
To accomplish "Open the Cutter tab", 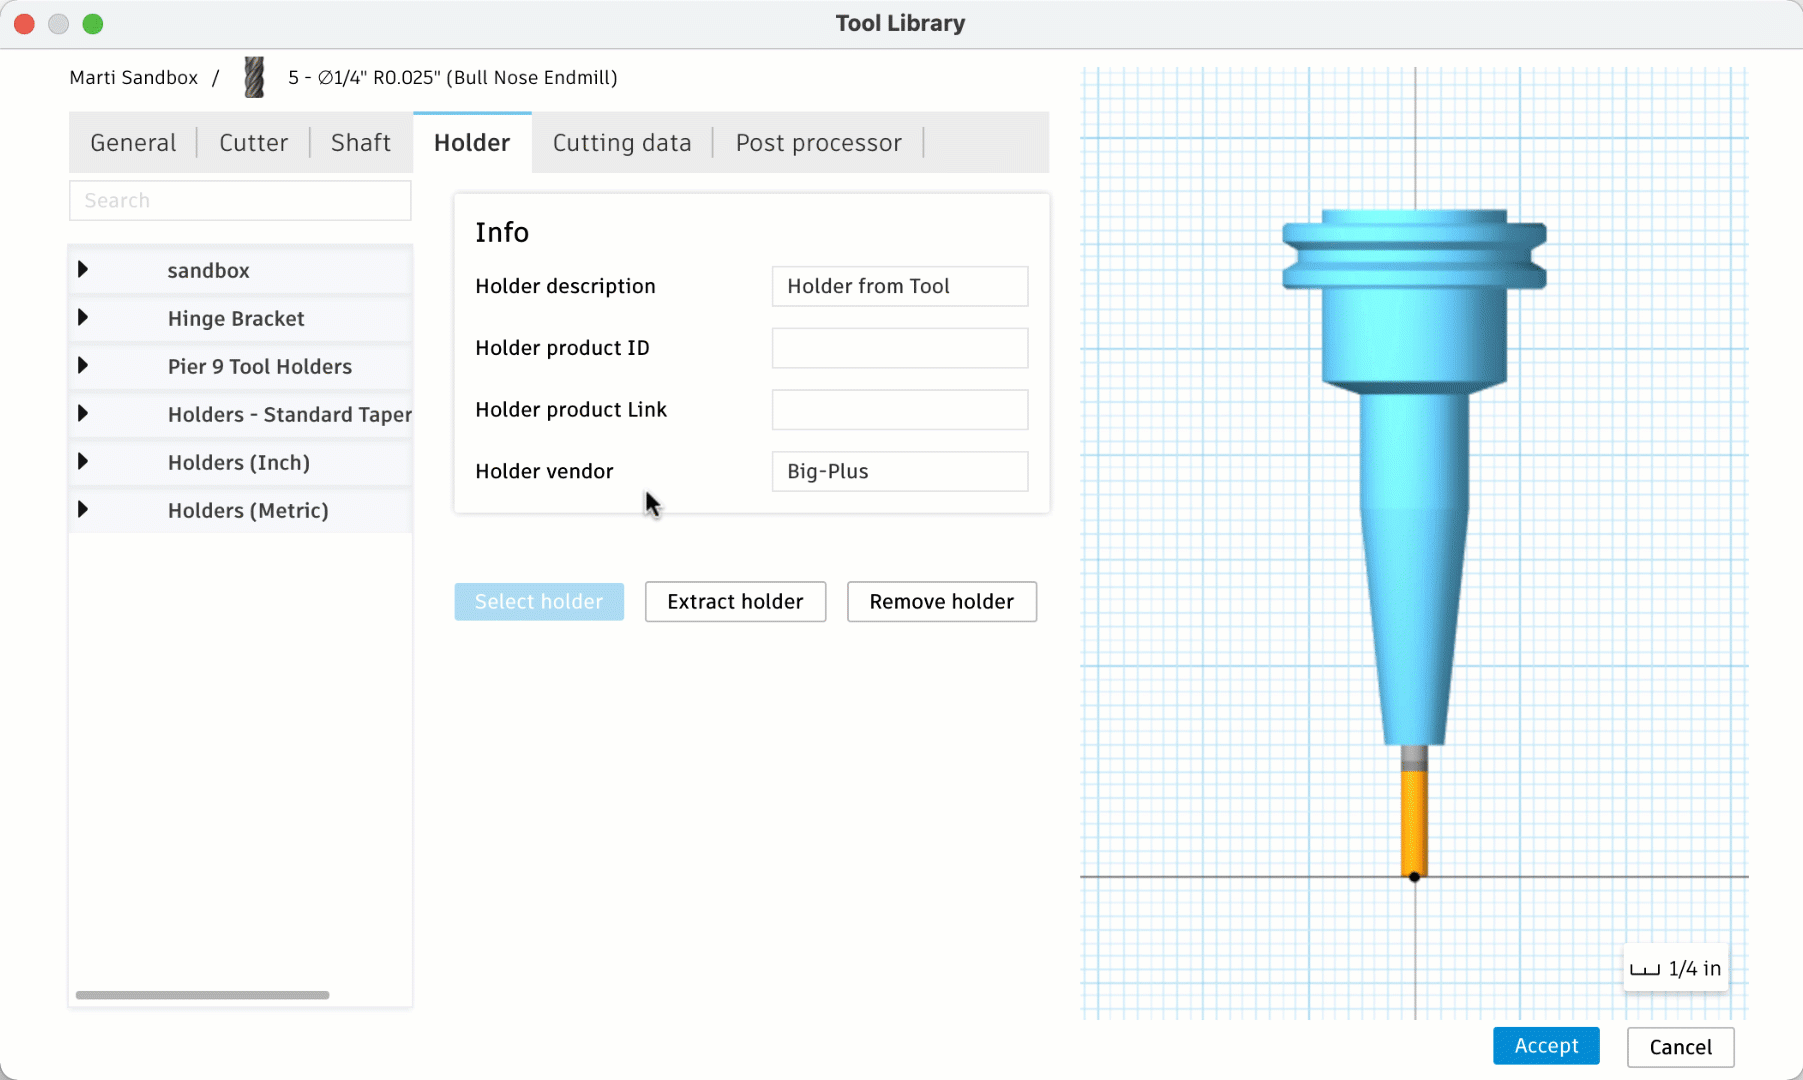I will pos(253,143).
